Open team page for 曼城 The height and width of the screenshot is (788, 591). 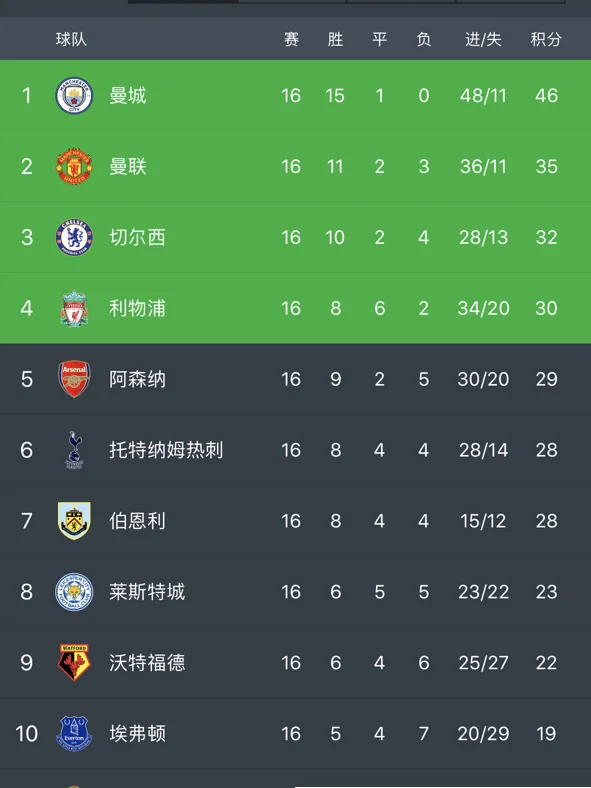[128, 95]
